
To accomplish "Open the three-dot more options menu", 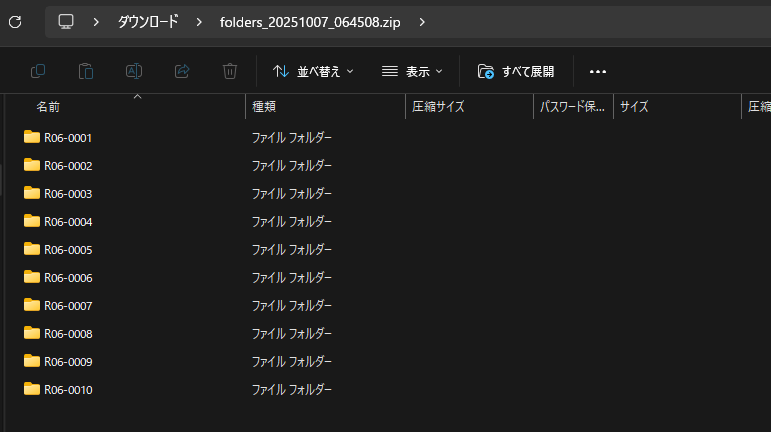I will point(598,71).
